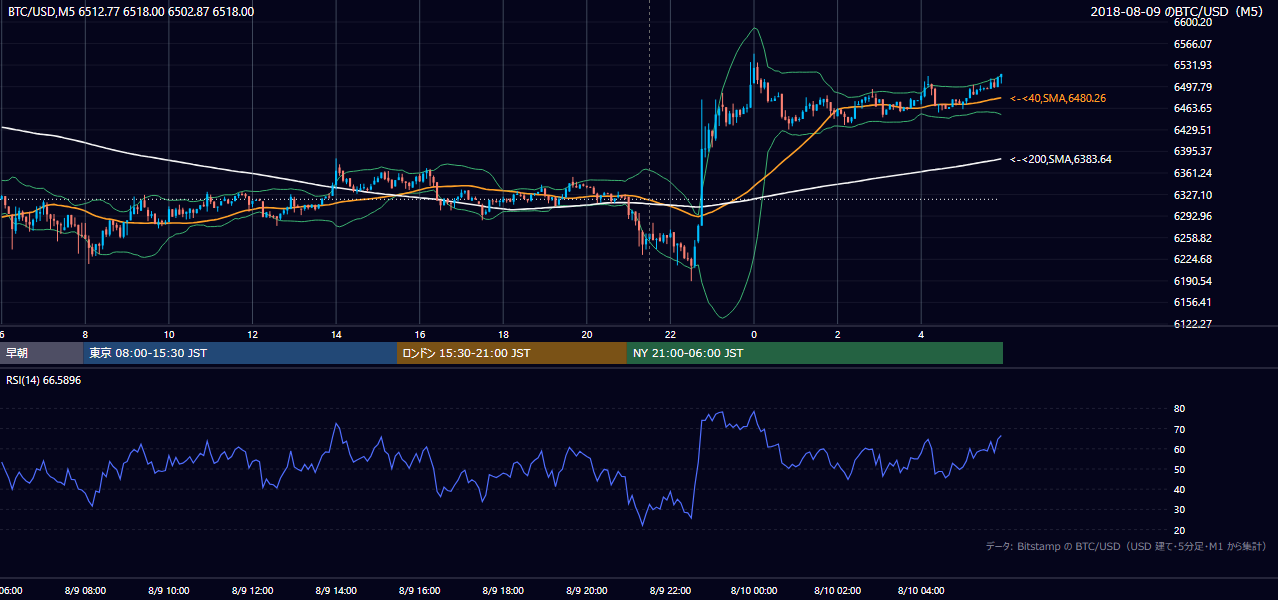The height and width of the screenshot is (600, 1278).
Task: Click the 8/10 02:00 date label
Action: tap(837, 591)
